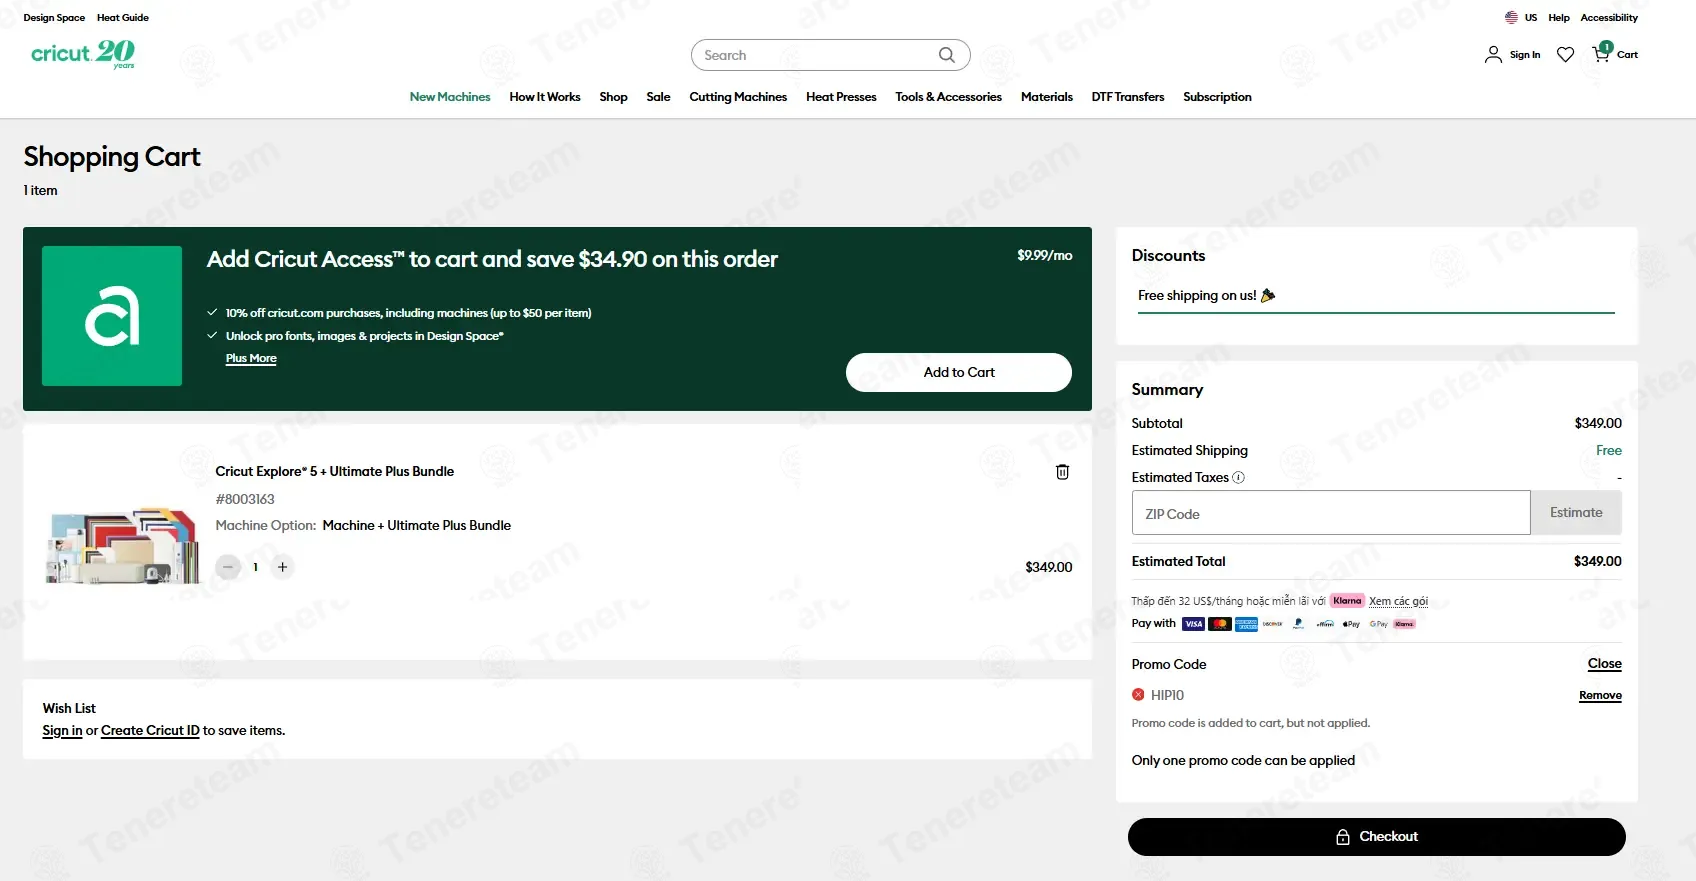Click the Sign In user icon
This screenshot has width=1696, height=881.
tap(1493, 55)
